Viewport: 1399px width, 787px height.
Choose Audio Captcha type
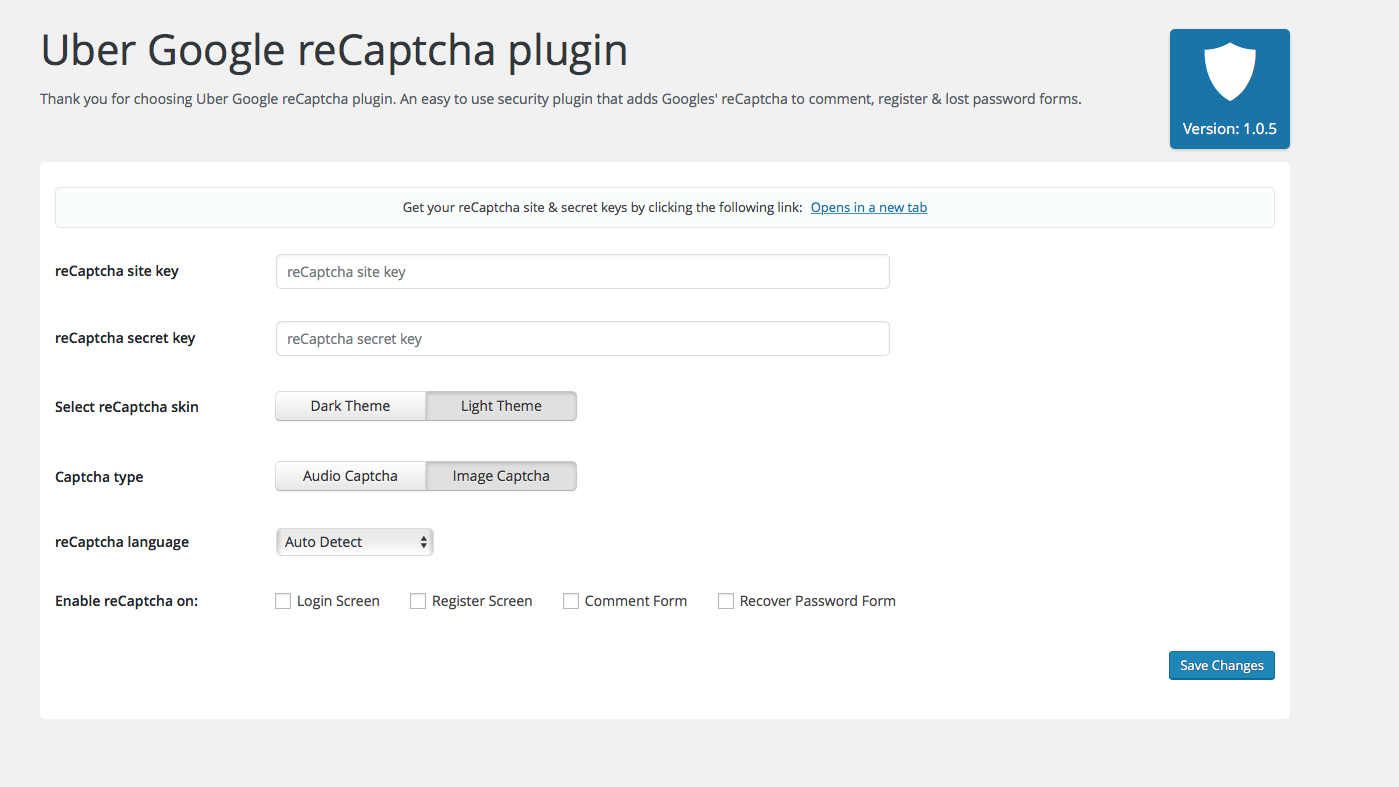(x=351, y=476)
